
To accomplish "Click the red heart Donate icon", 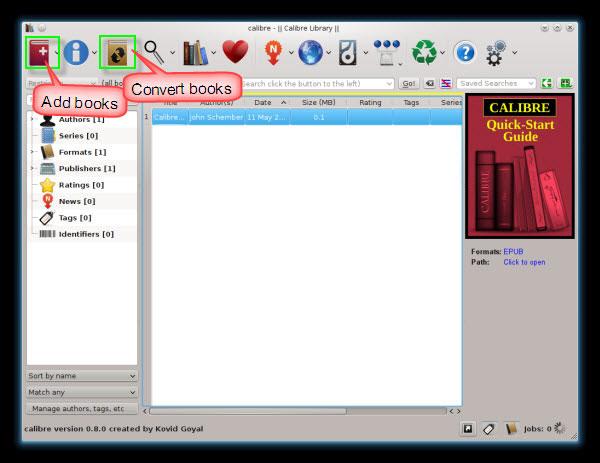I will coord(235,52).
